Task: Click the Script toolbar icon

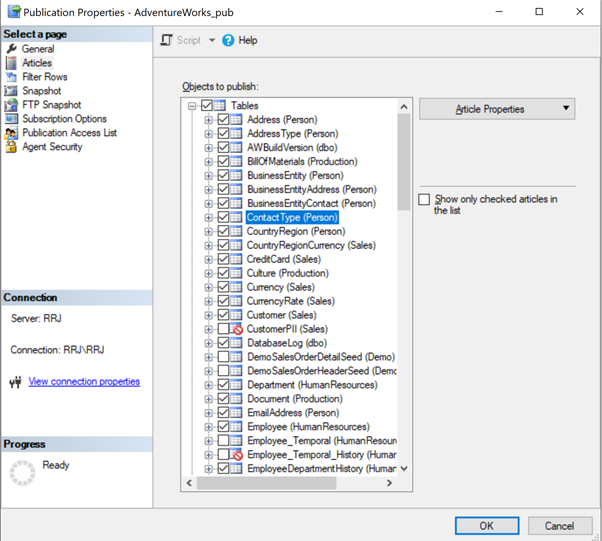Action: click(x=166, y=40)
